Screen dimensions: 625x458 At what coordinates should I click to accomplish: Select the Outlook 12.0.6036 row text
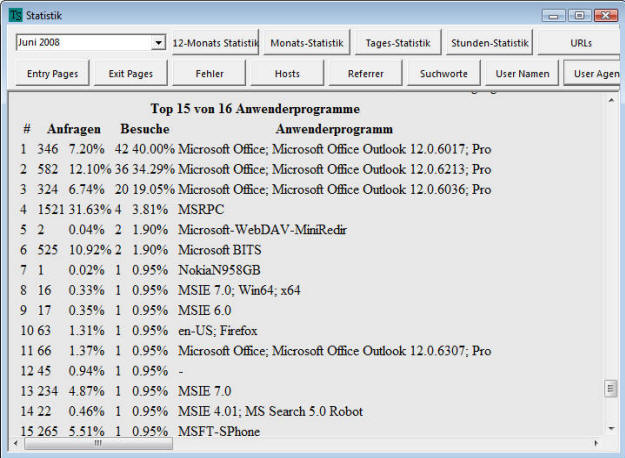334,189
